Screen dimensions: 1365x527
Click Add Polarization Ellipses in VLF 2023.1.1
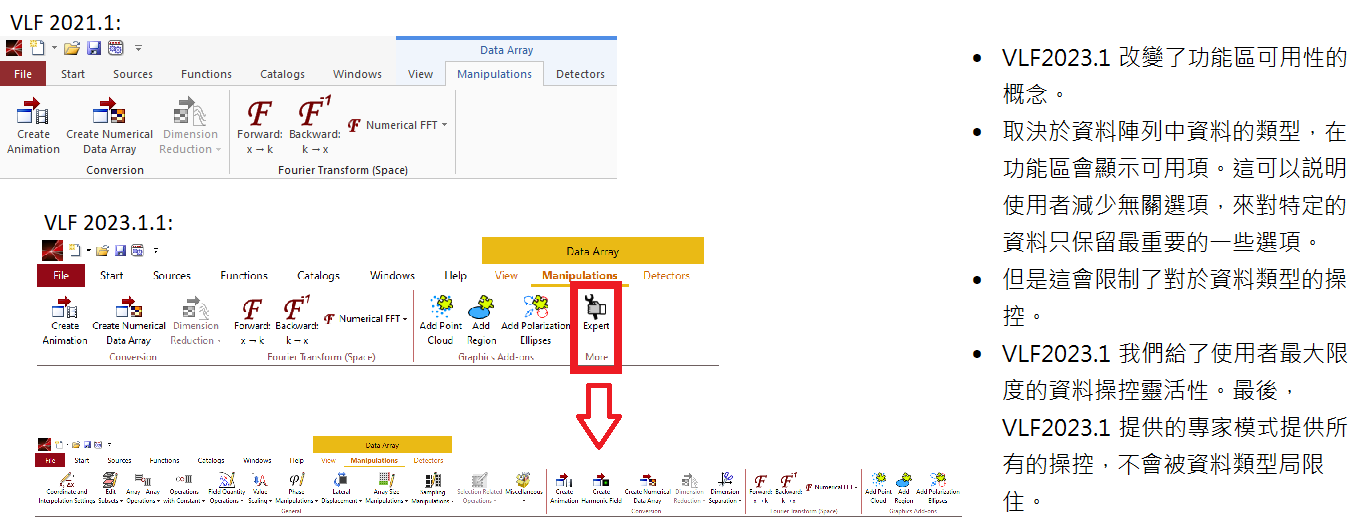coord(535,320)
